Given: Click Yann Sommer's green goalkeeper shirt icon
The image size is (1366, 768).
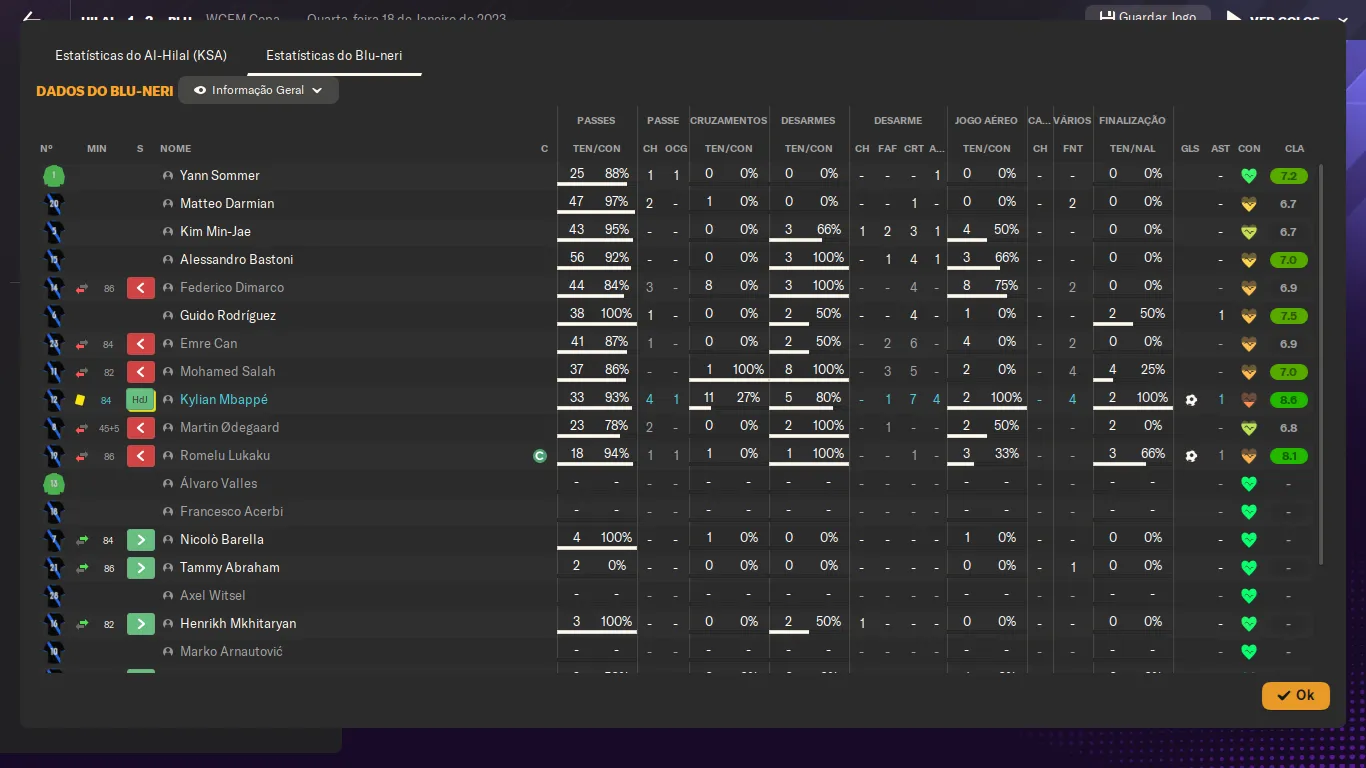Looking at the screenshot, I should click(54, 177).
